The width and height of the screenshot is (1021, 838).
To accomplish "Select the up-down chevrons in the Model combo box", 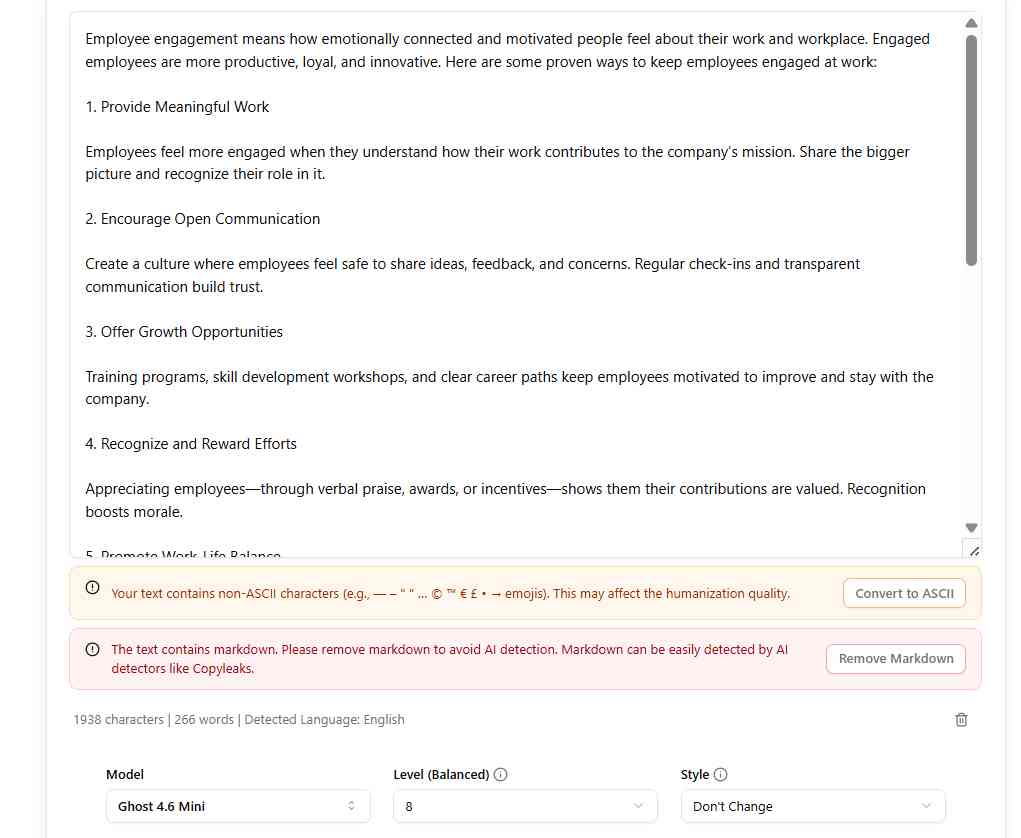I will (x=351, y=806).
